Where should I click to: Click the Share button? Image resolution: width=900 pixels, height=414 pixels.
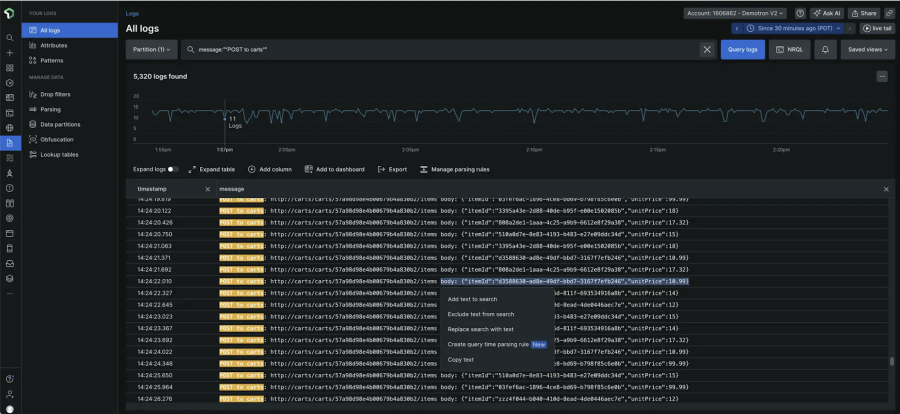pos(864,13)
